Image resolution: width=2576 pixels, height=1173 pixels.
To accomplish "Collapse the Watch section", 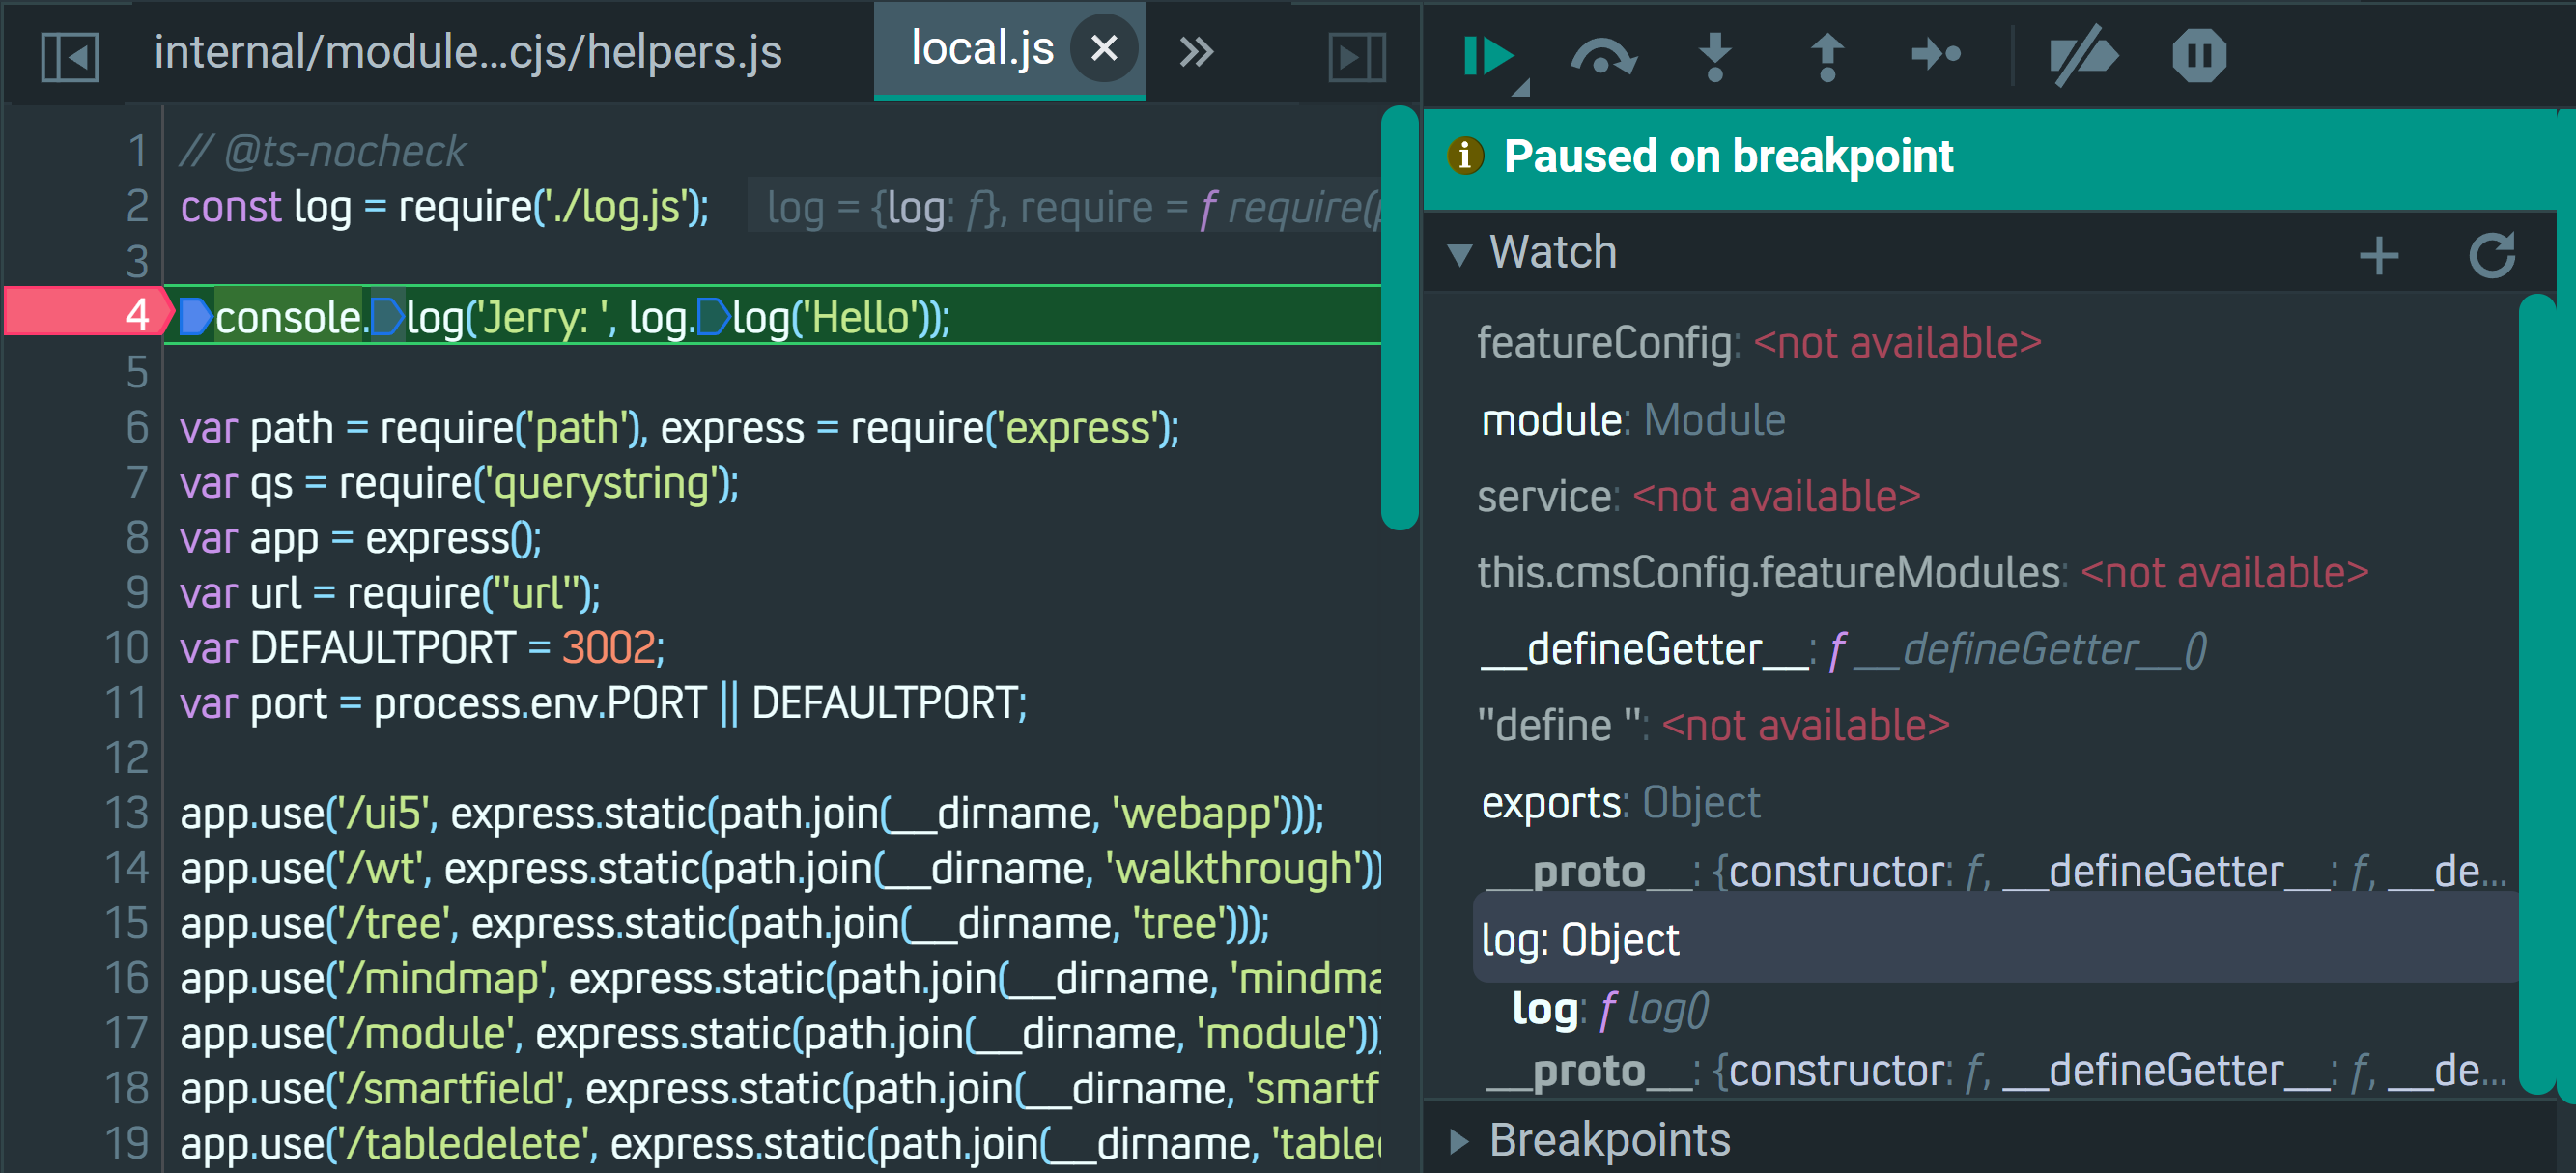I will [1460, 254].
